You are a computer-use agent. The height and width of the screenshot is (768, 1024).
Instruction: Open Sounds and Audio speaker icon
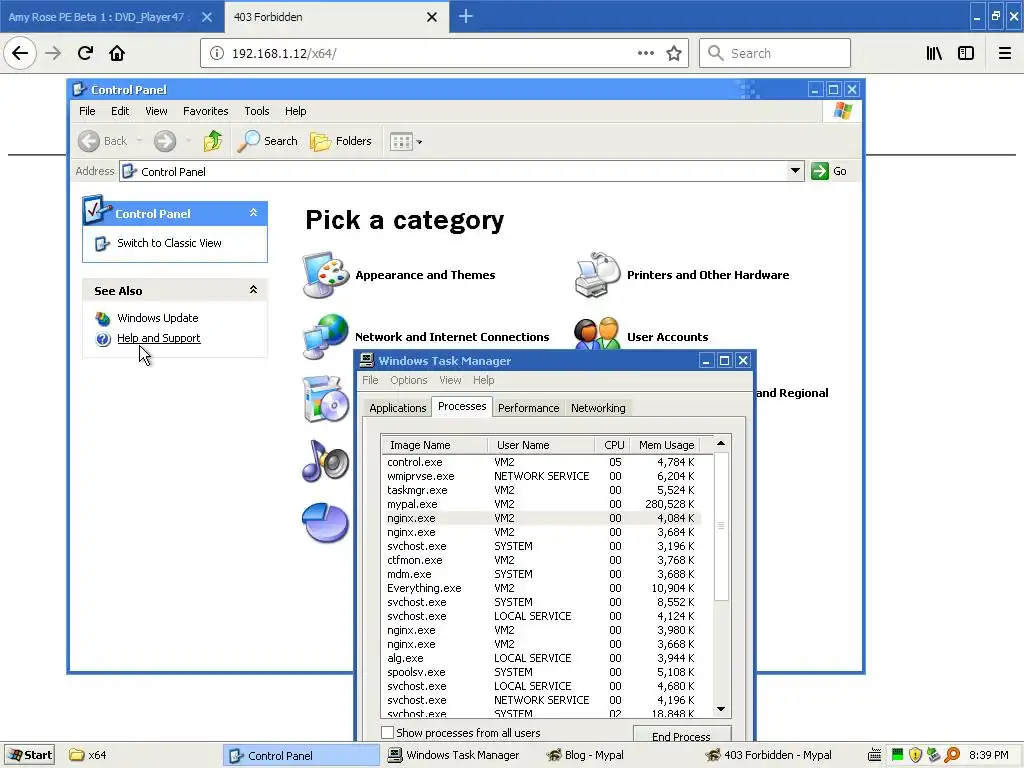[x=325, y=461]
